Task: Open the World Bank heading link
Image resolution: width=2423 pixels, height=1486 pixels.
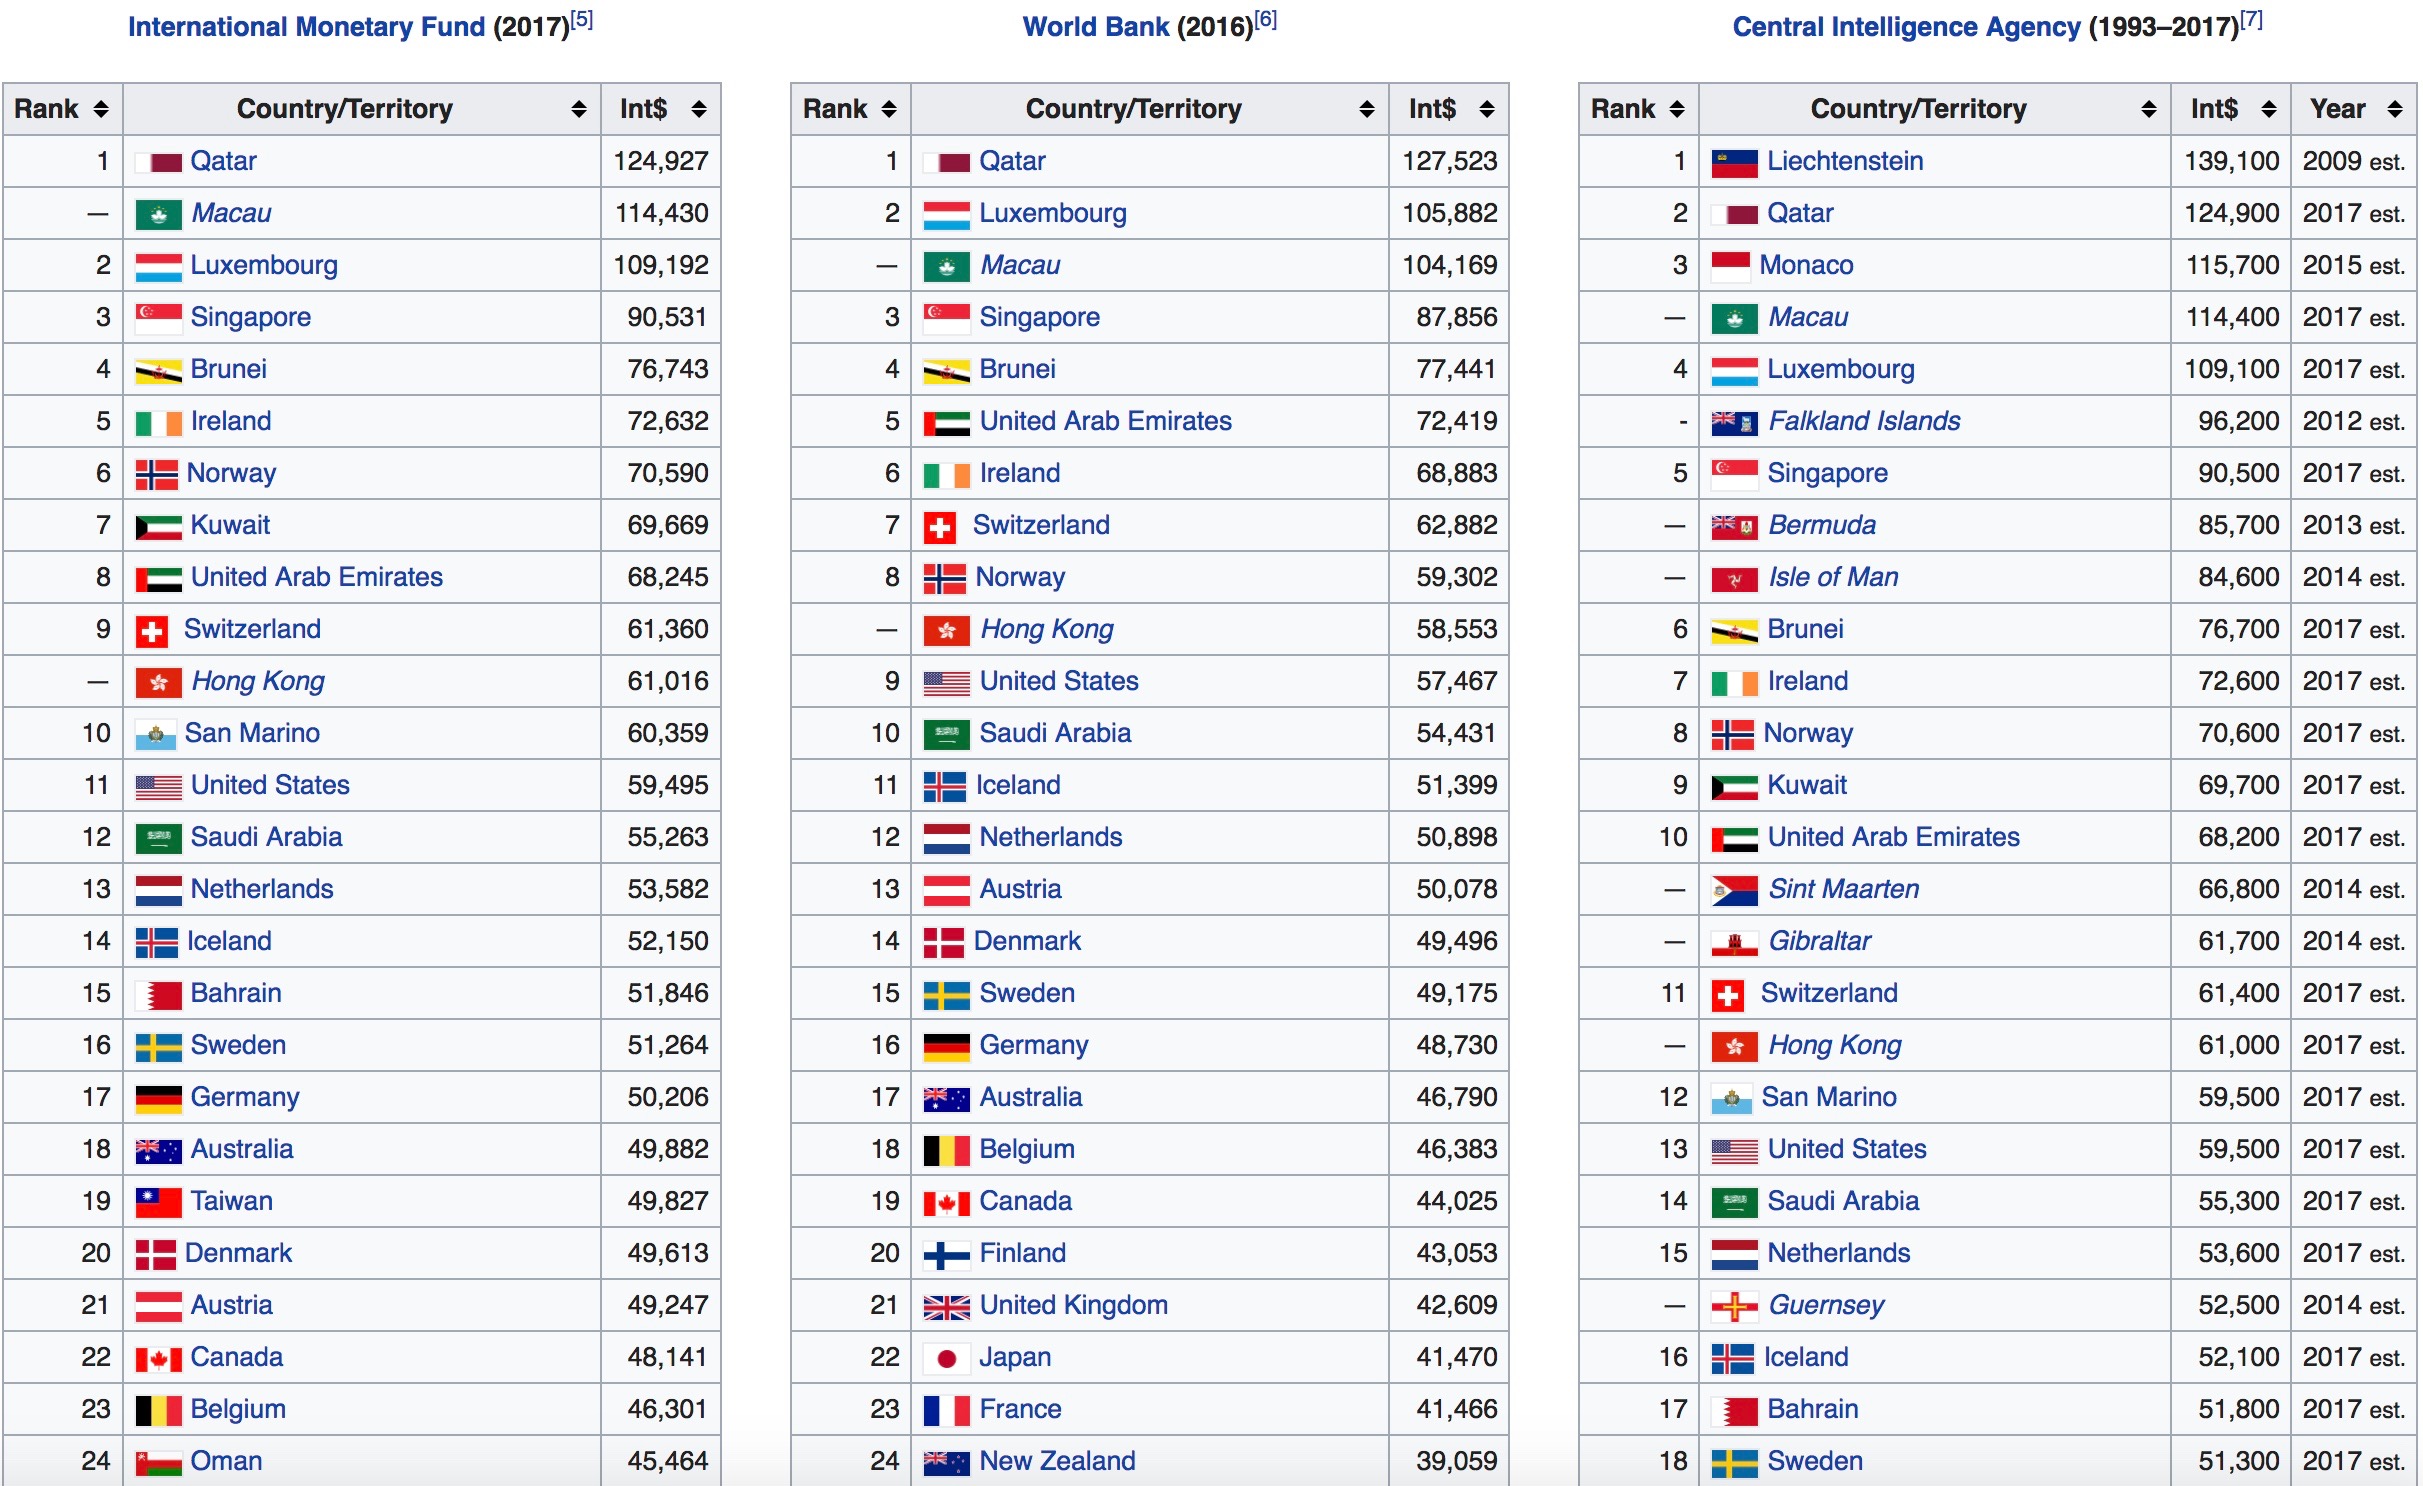Action: pyautogui.click(x=1095, y=27)
